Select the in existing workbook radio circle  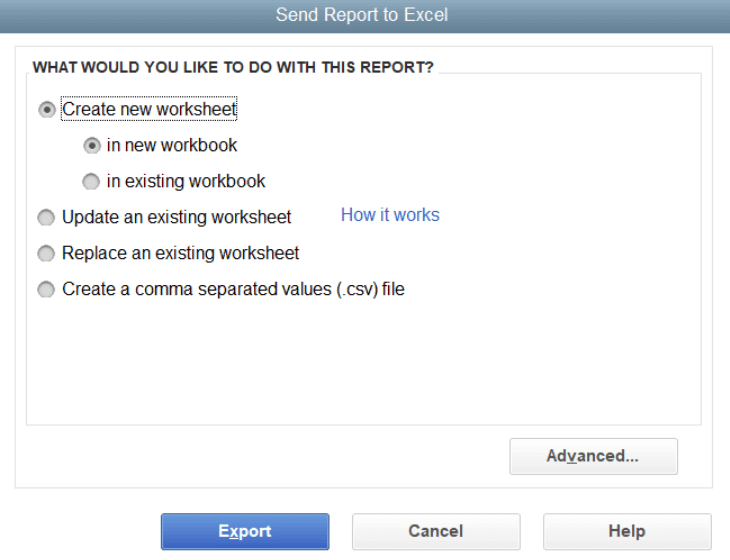[x=92, y=181]
